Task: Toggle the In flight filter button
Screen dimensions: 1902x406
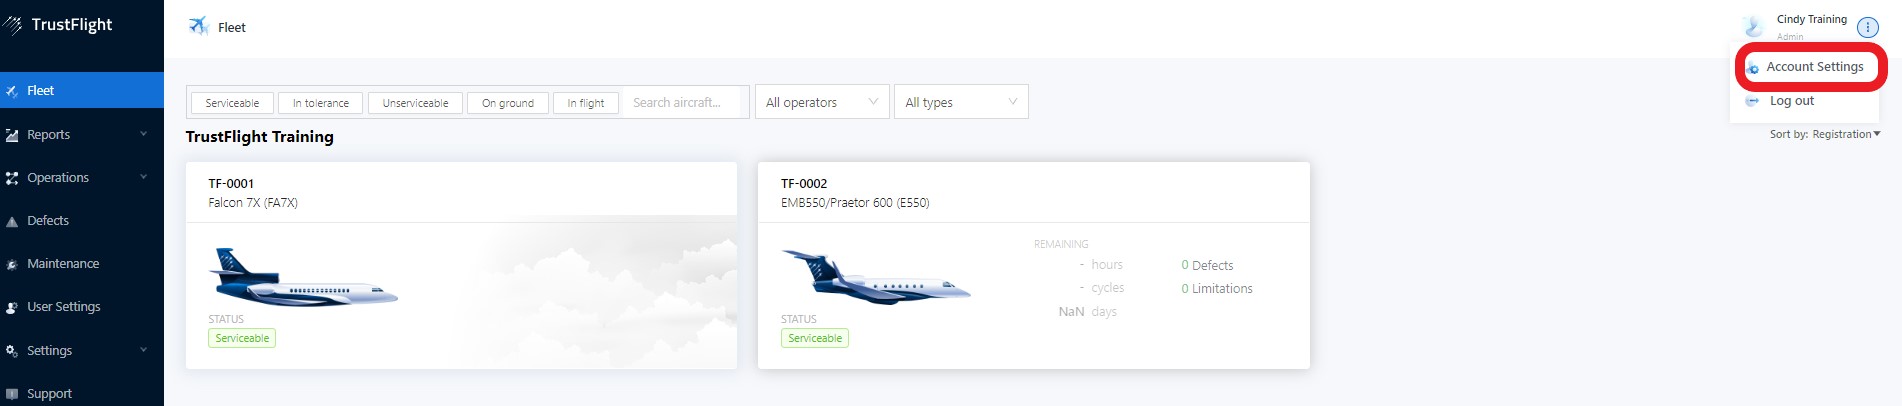Action: pos(585,103)
